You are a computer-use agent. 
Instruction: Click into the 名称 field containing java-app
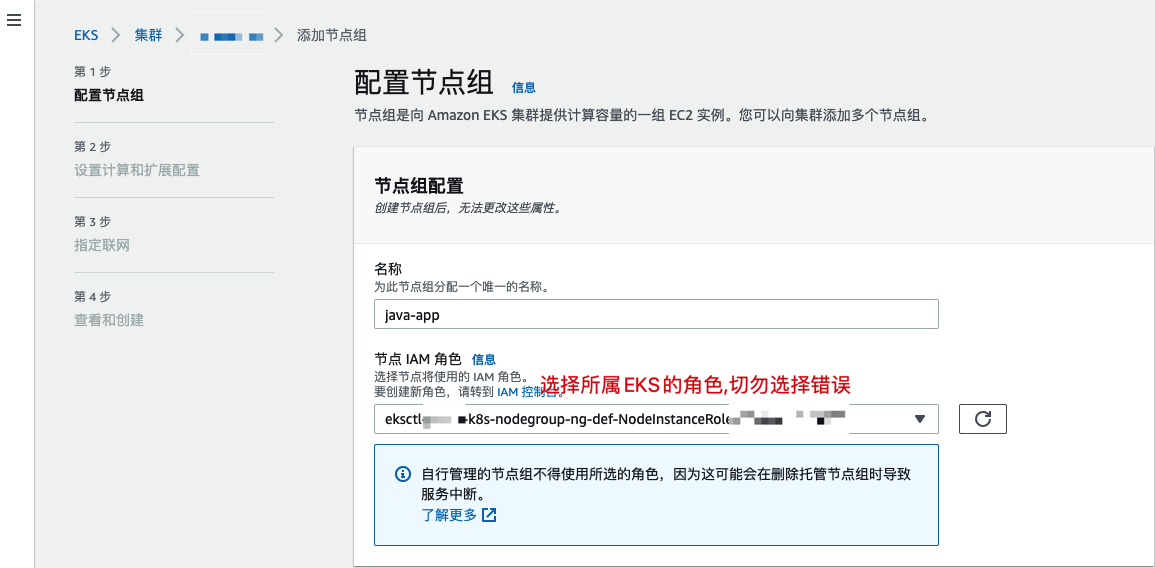[656, 314]
